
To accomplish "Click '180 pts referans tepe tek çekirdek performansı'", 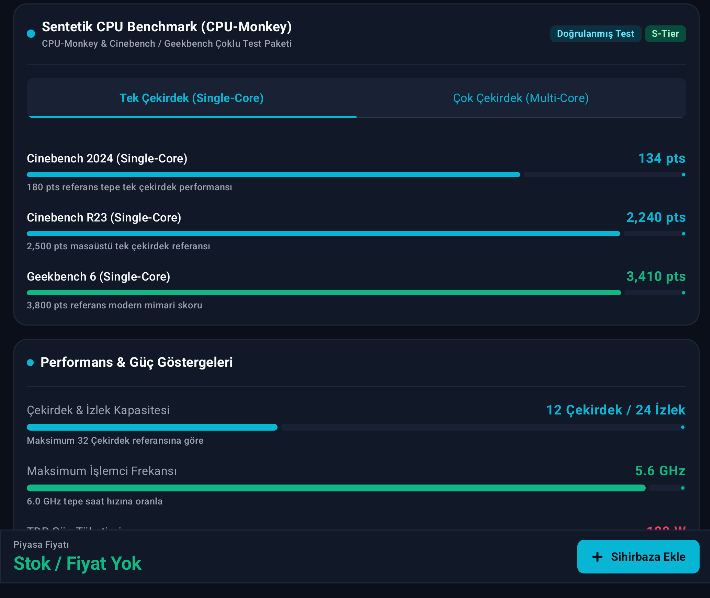I will [130, 187].
